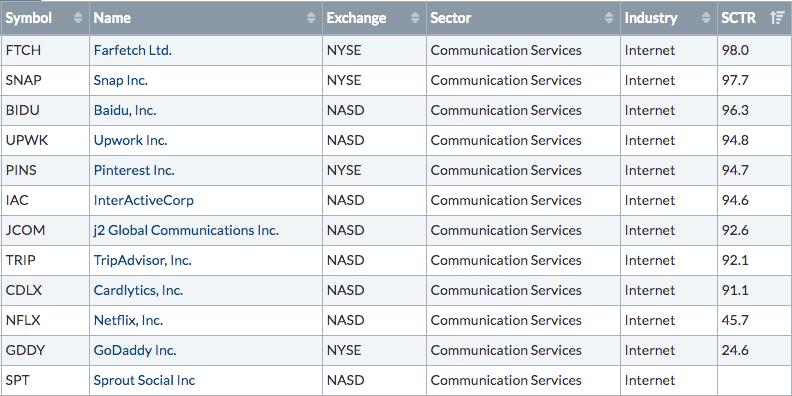Viewport: 792px width, 396px height.
Task: Open Pinterest Inc. link
Action: click(x=134, y=170)
